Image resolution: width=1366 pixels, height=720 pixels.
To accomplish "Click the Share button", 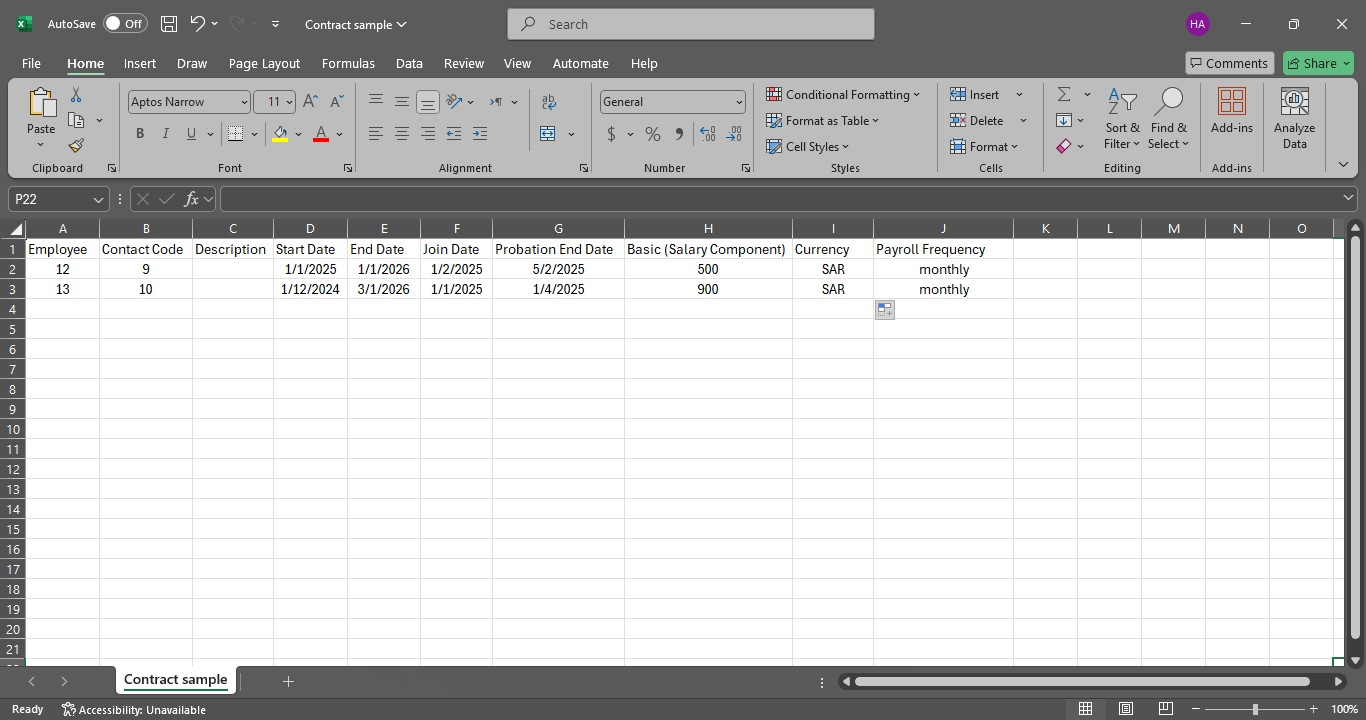I will pos(1317,63).
